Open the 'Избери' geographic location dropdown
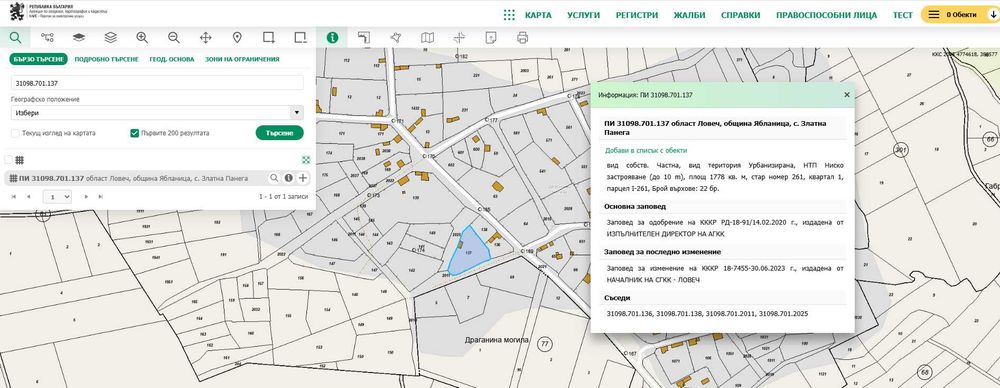The image size is (1000, 388). point(157,112)
